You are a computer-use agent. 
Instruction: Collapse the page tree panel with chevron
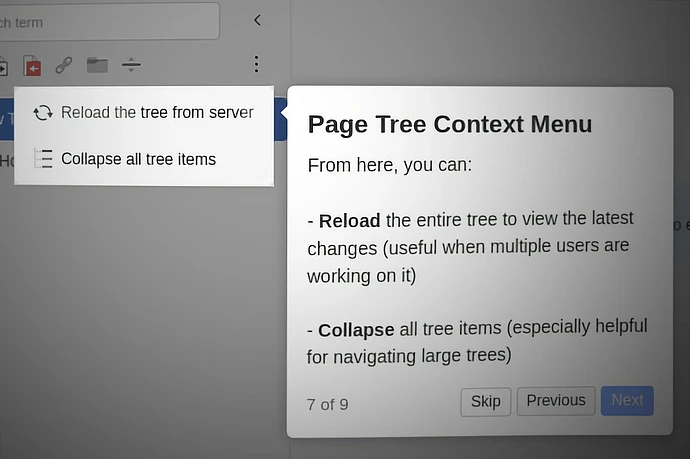(257, 20)
